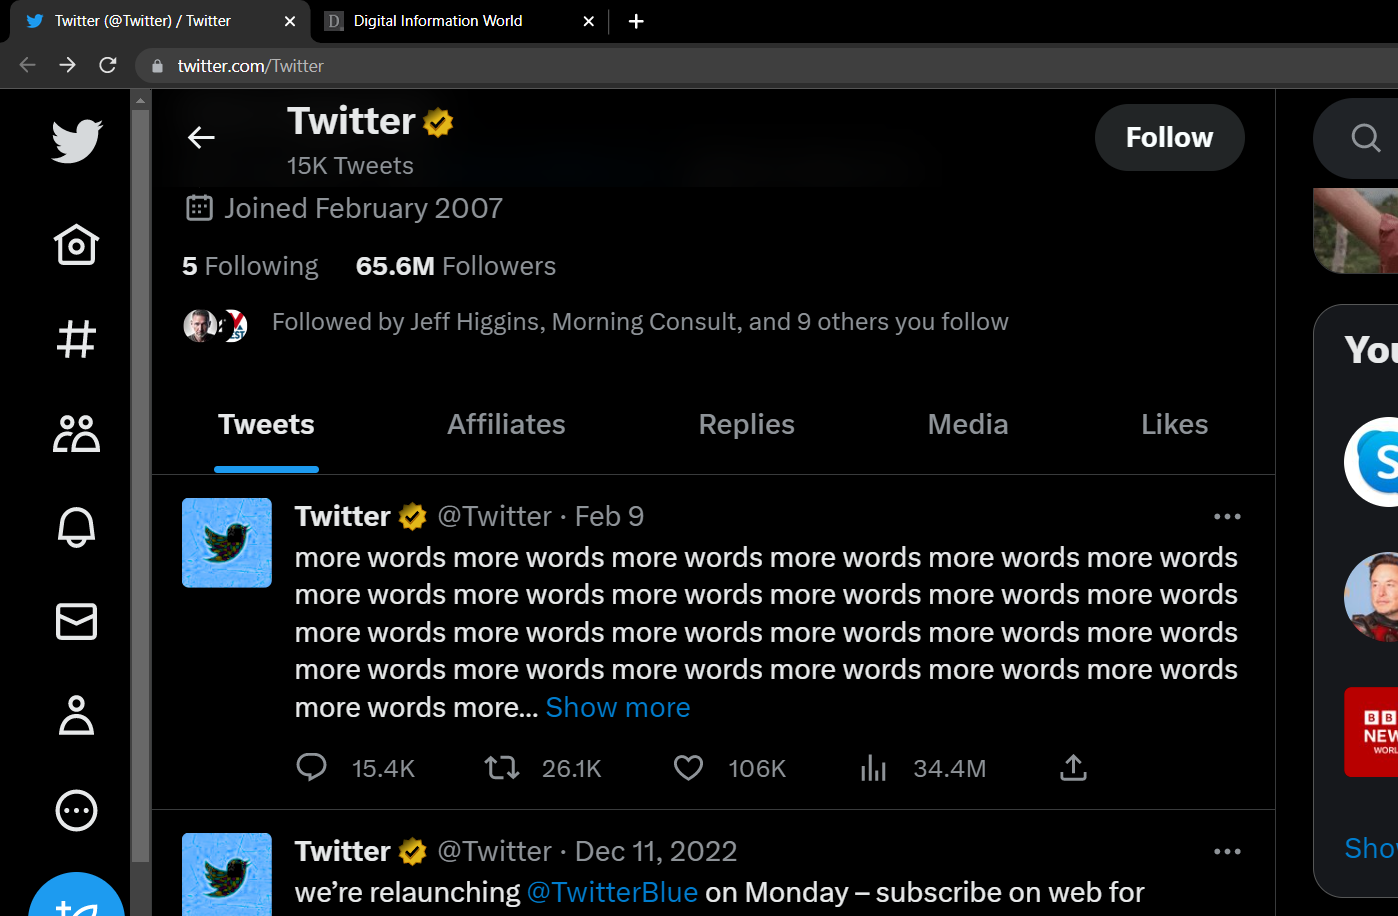Close the Twitter browser tab
1398x916 pixels.
290,21
